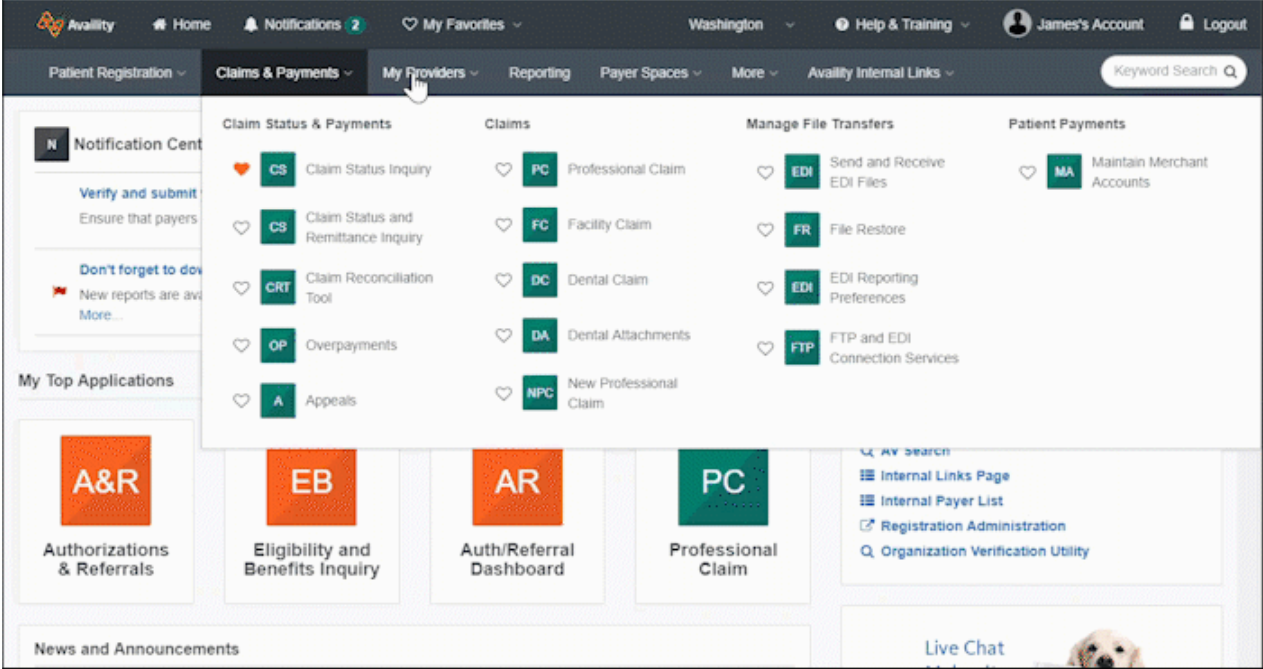
Task: Open the CRT Claim Reconciliation Tool icon
Action: (278, 287)
